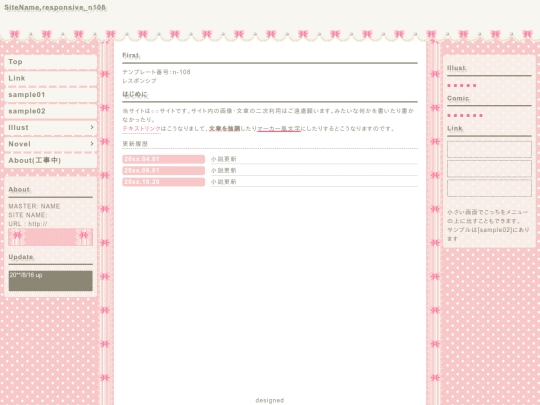Viewport: 540px width, 405px height.
Task: Click the bold 文章を強調 text
Action: tap(225, 129)
